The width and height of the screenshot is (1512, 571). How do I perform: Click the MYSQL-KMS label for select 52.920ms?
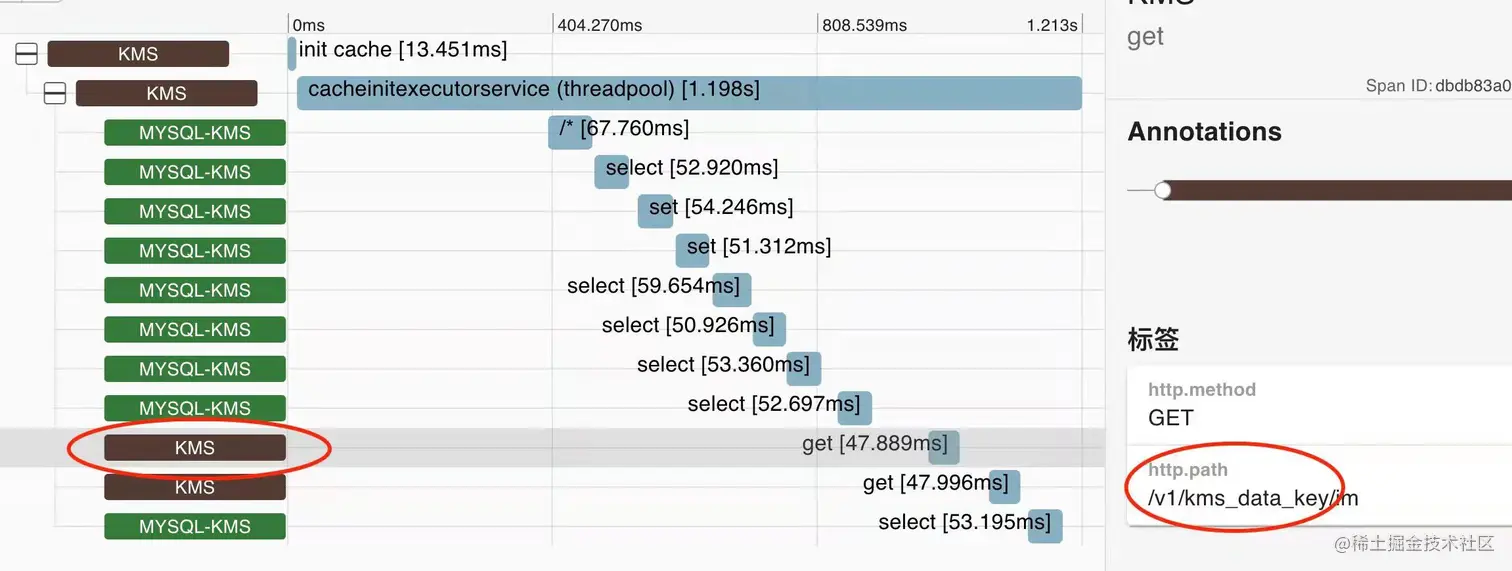click(x=195, y=172)
